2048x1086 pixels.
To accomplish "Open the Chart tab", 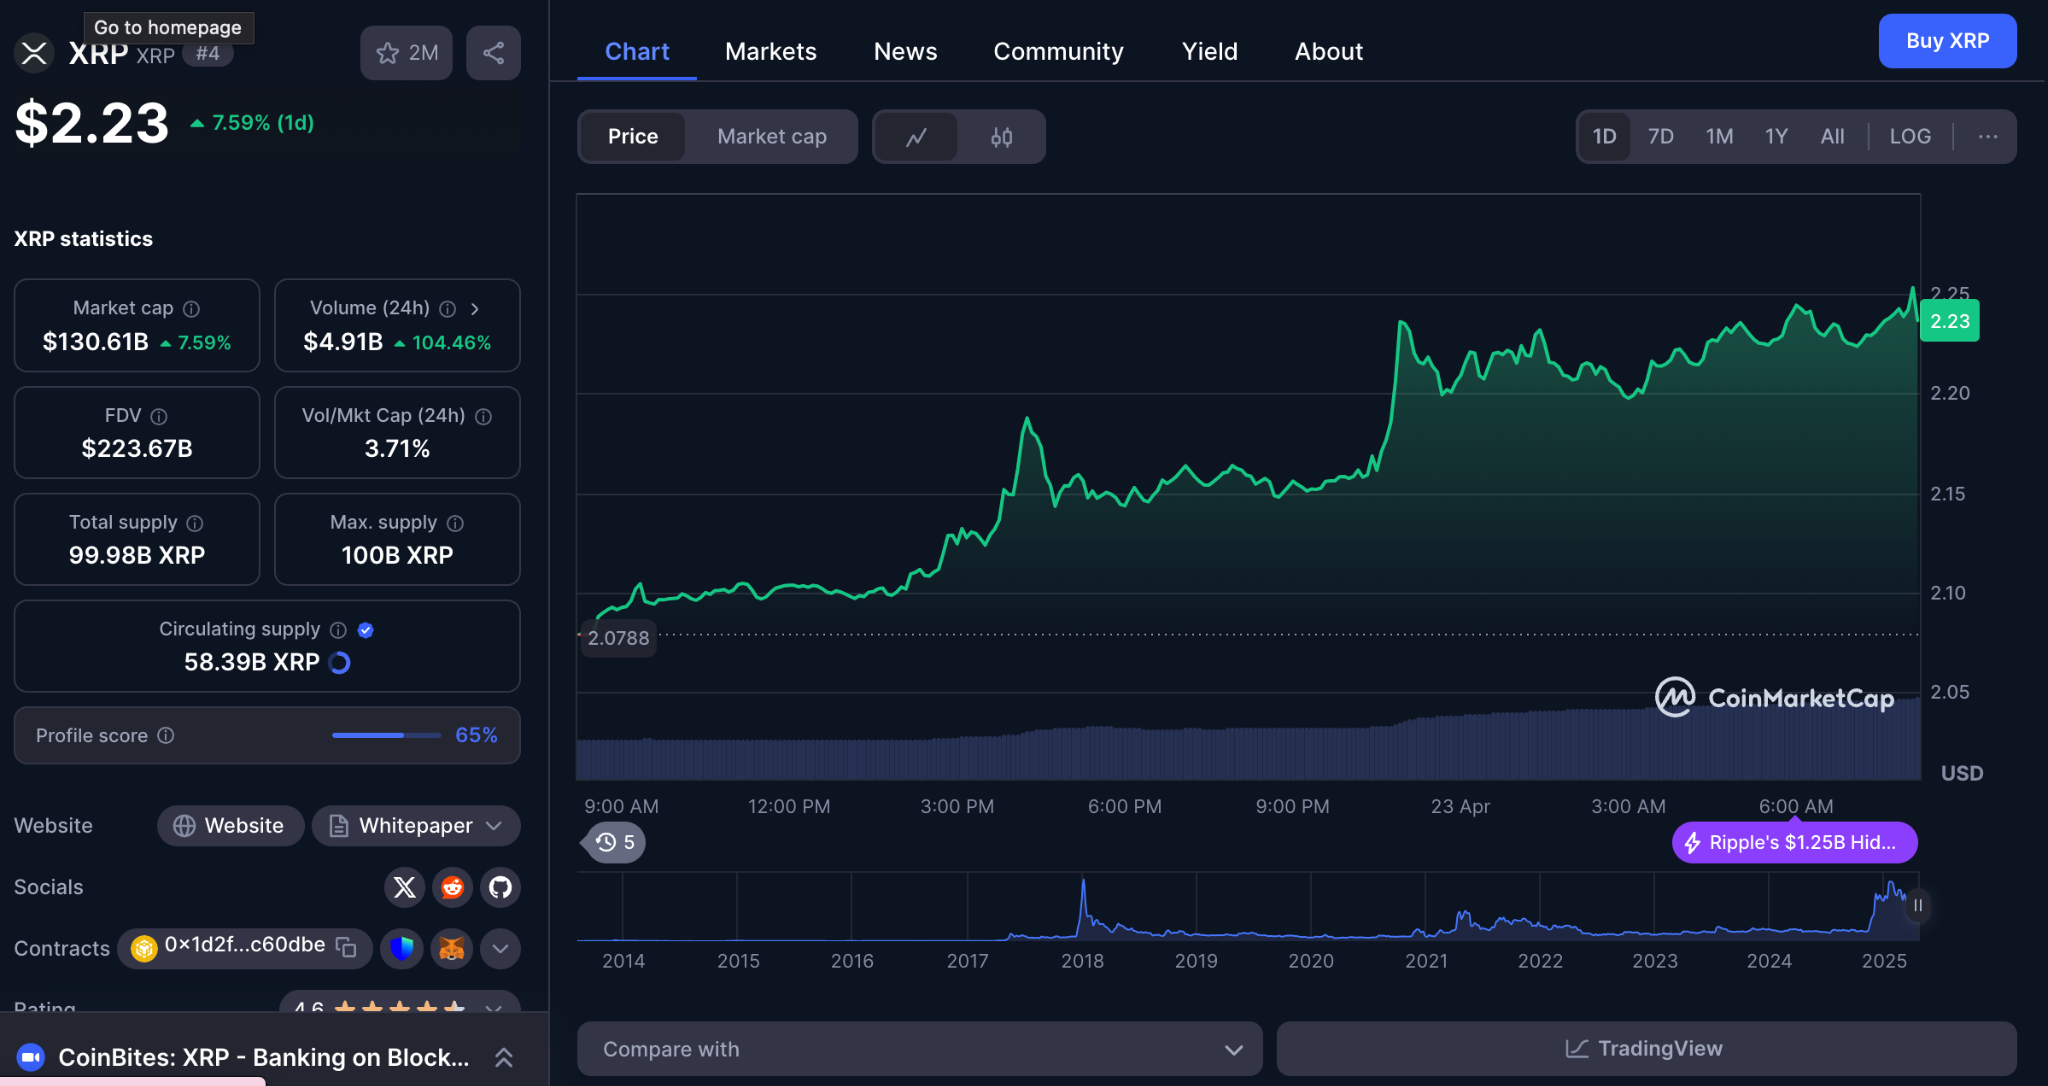I will pyautogui.click(x=637, y=52).
